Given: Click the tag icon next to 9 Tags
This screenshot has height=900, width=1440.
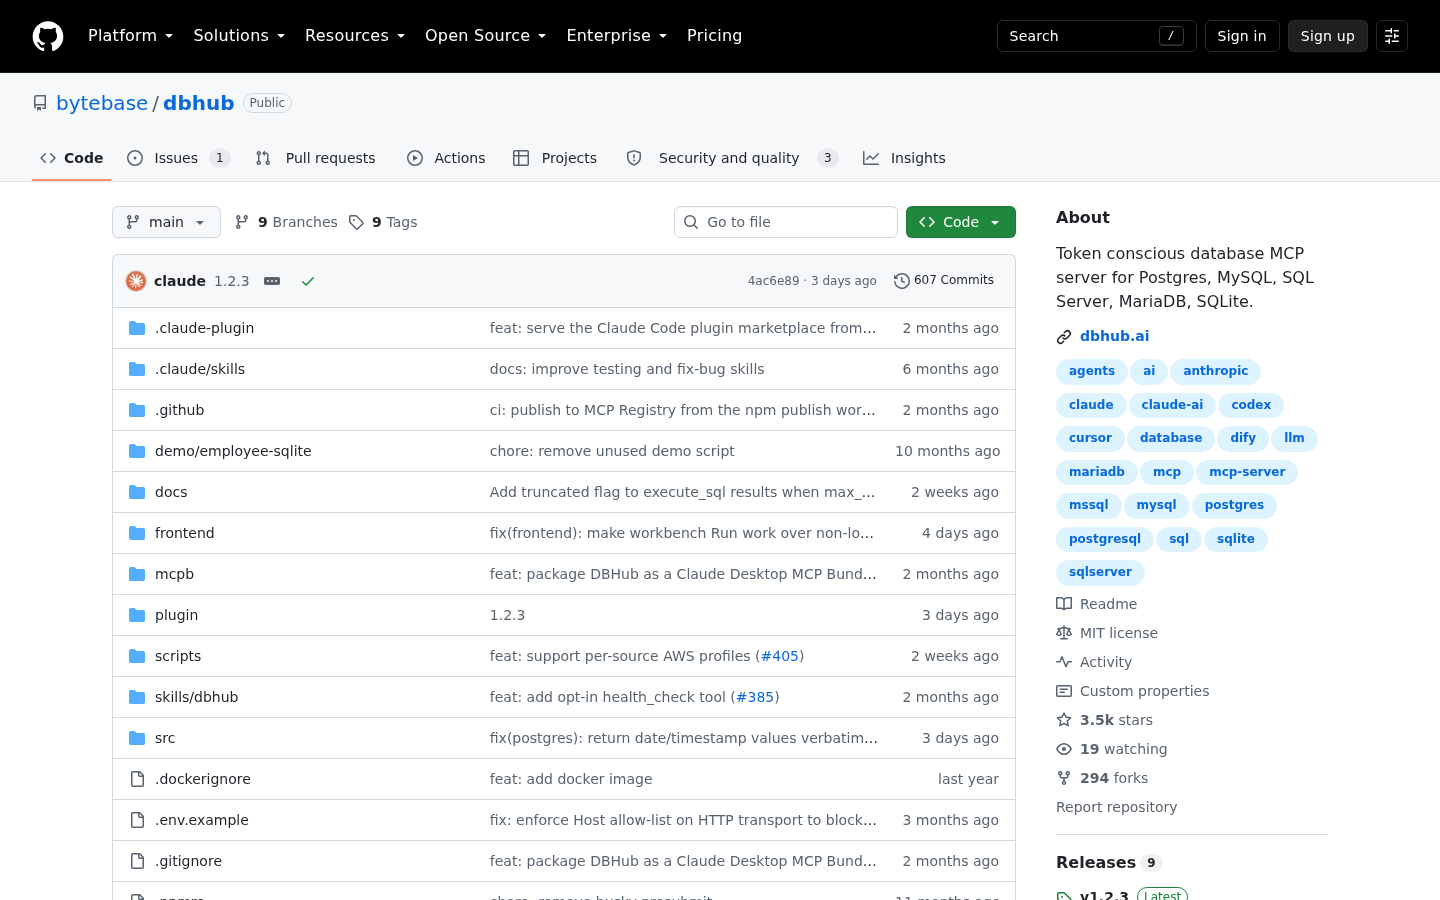Looking at the screenshot, I should (356, 222).
